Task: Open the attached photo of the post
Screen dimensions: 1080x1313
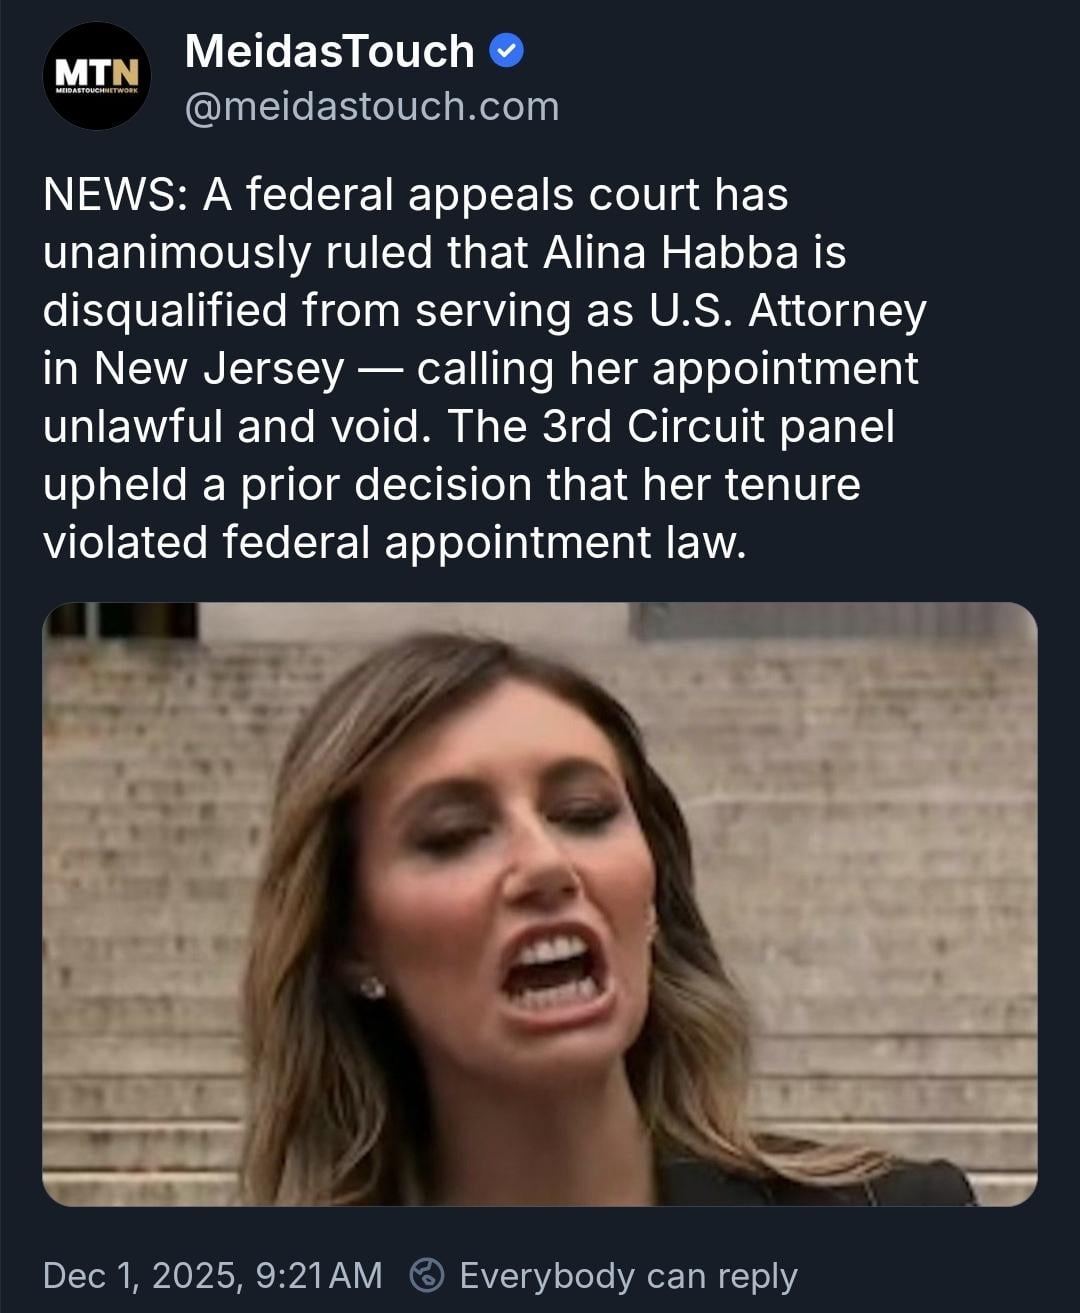Action: (x=539, y=903)
